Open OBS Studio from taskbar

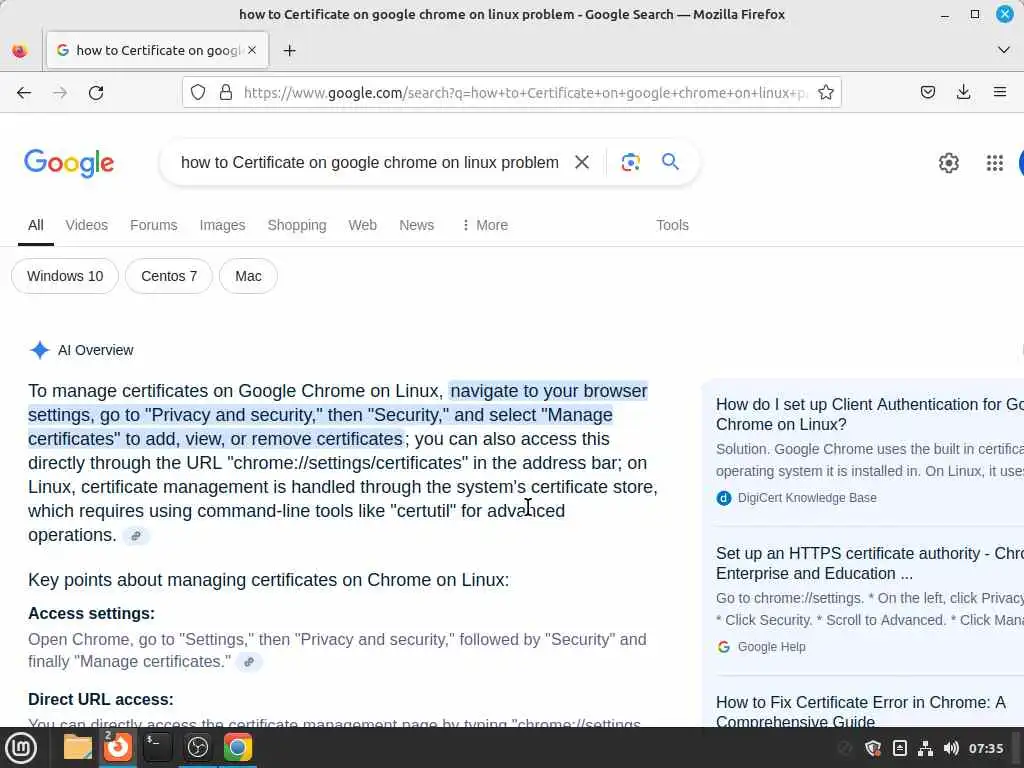click(x=198, y=747)
